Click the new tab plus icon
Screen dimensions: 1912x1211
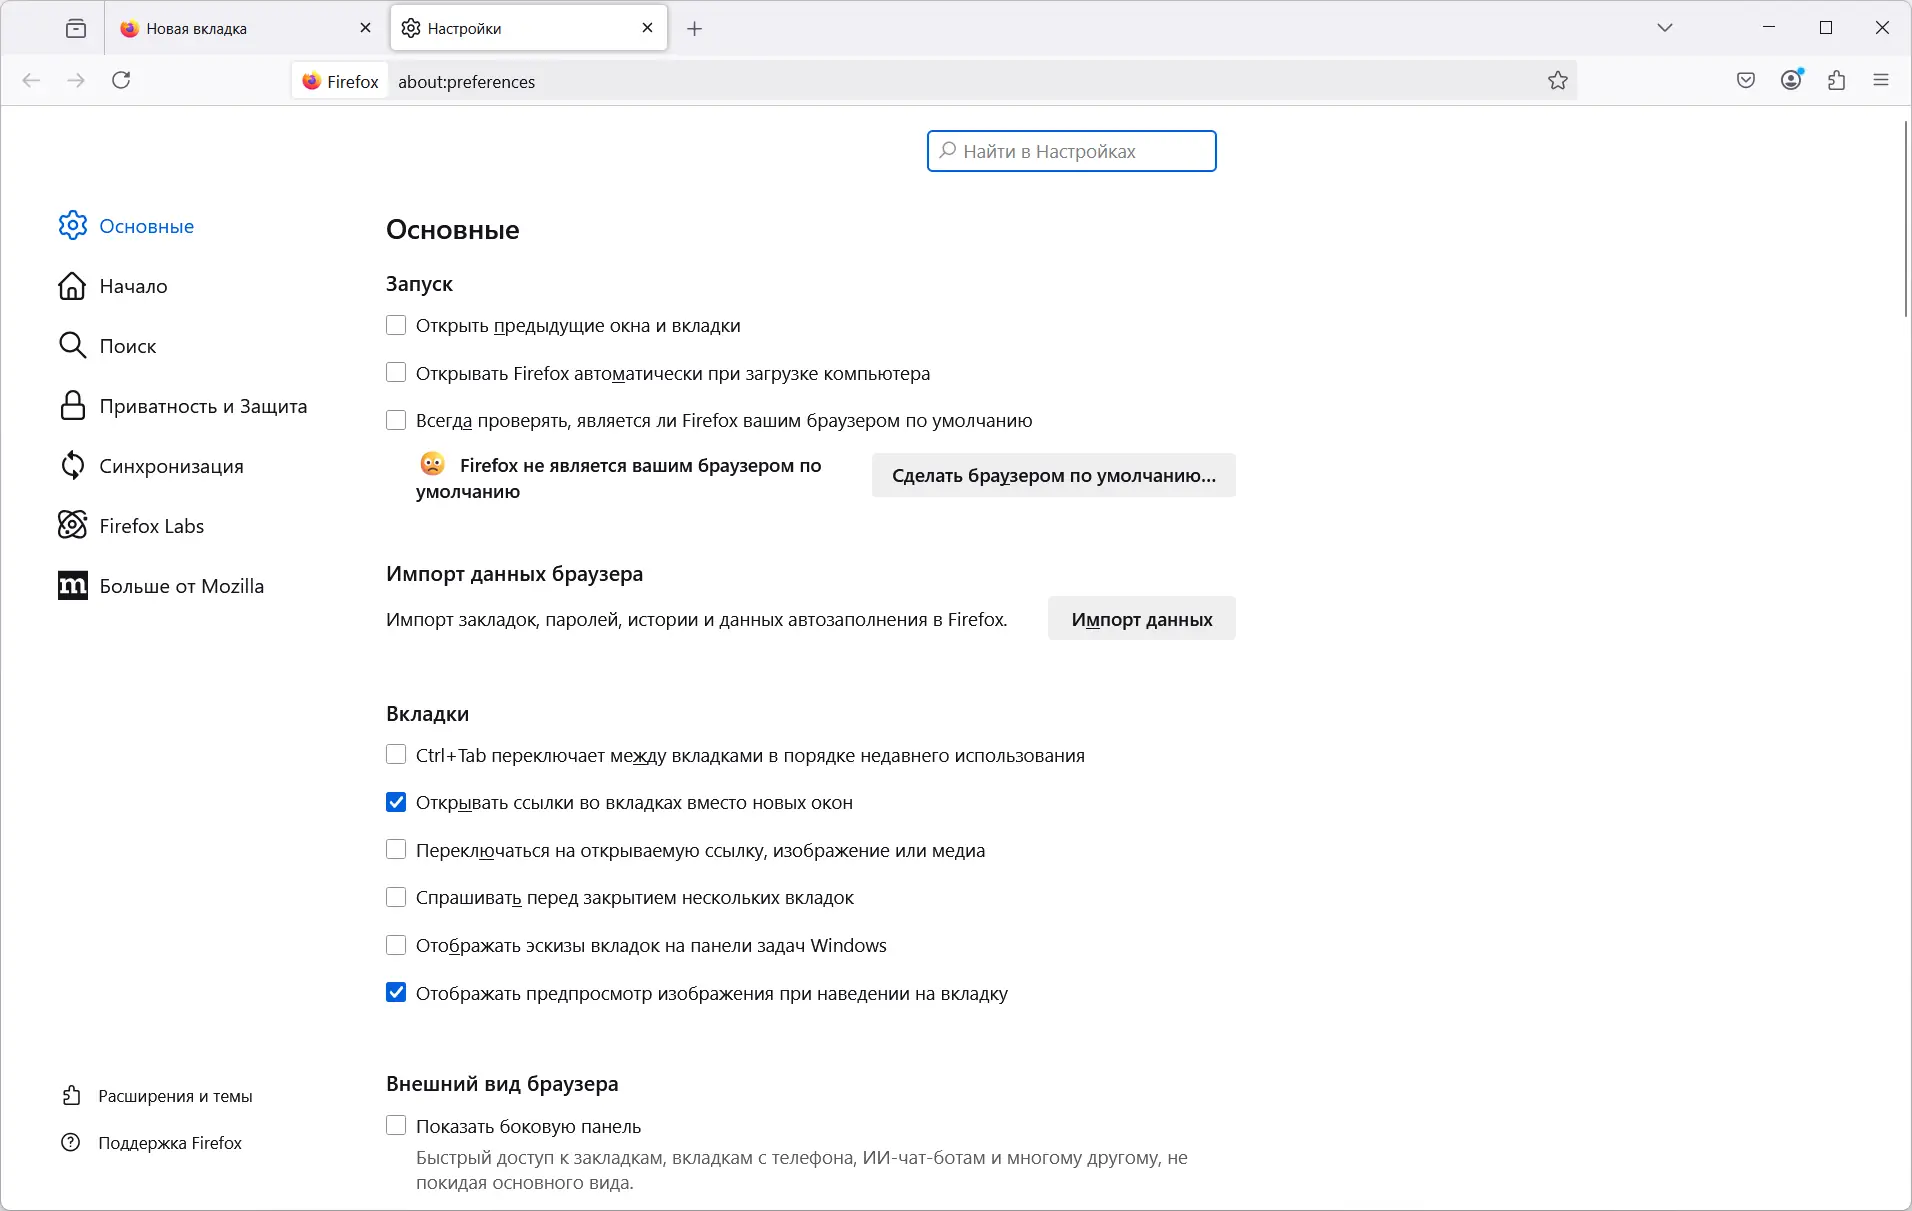[x=695, y=29]
